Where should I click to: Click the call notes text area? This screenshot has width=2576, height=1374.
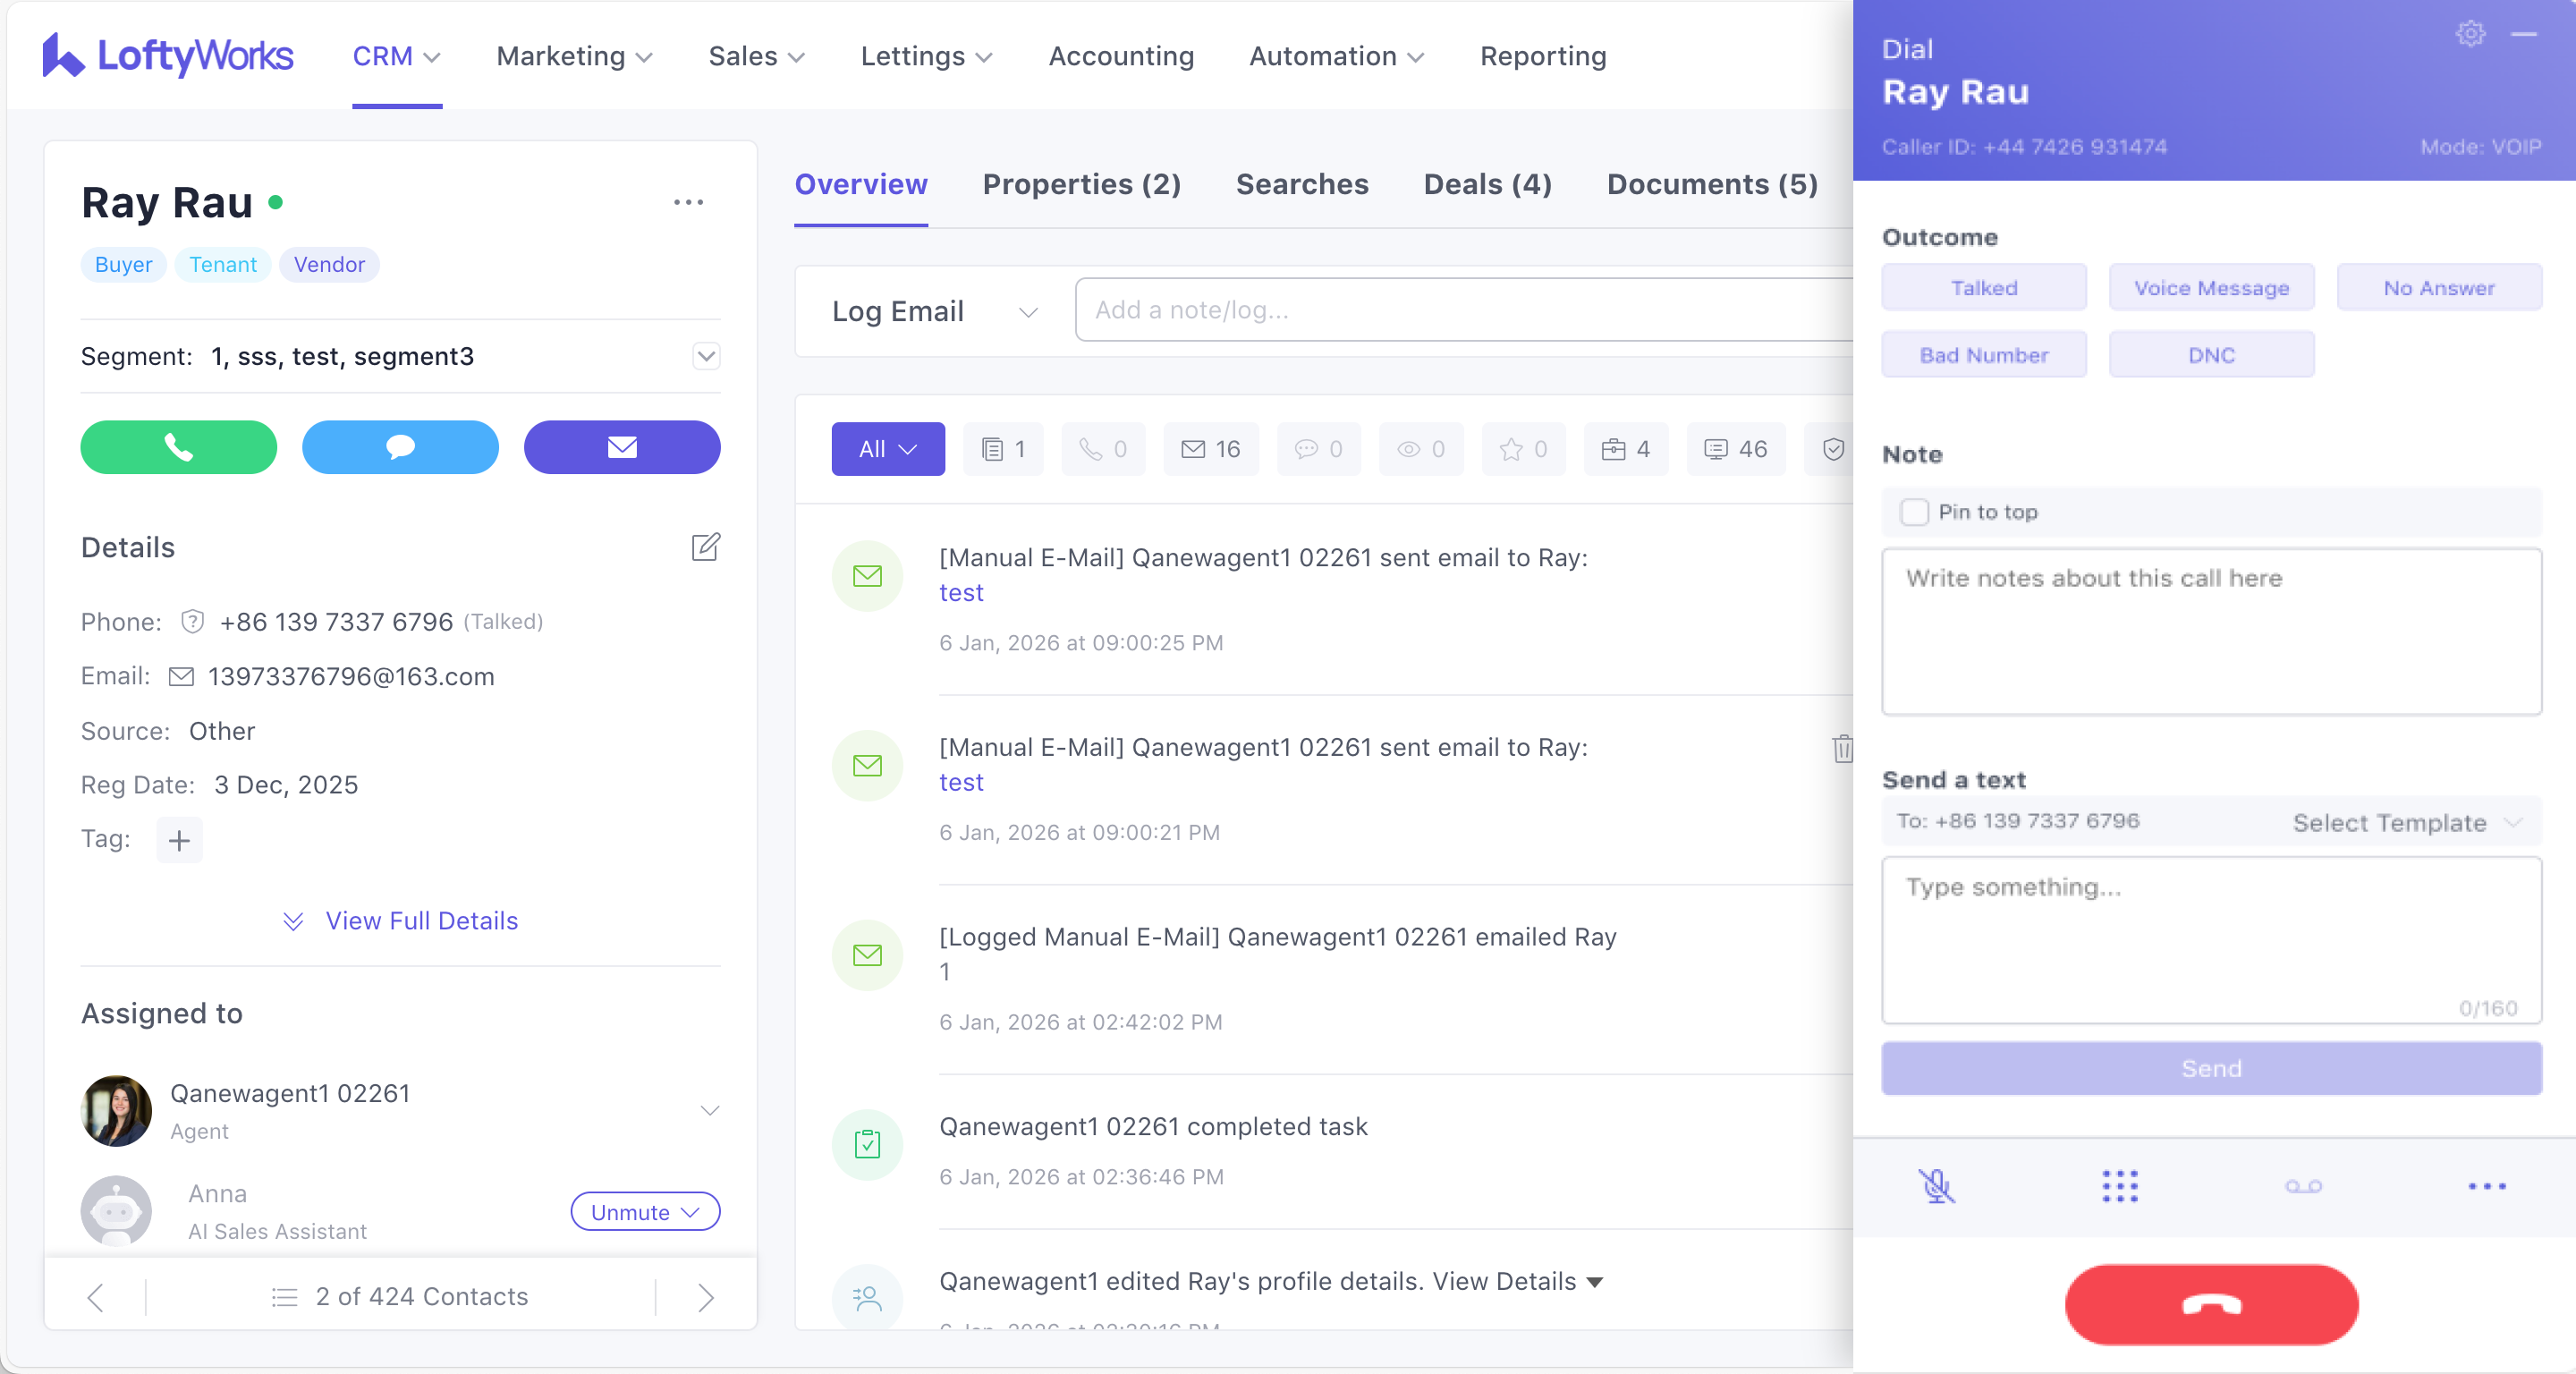pyautogui.click(x=2210, y=631)
